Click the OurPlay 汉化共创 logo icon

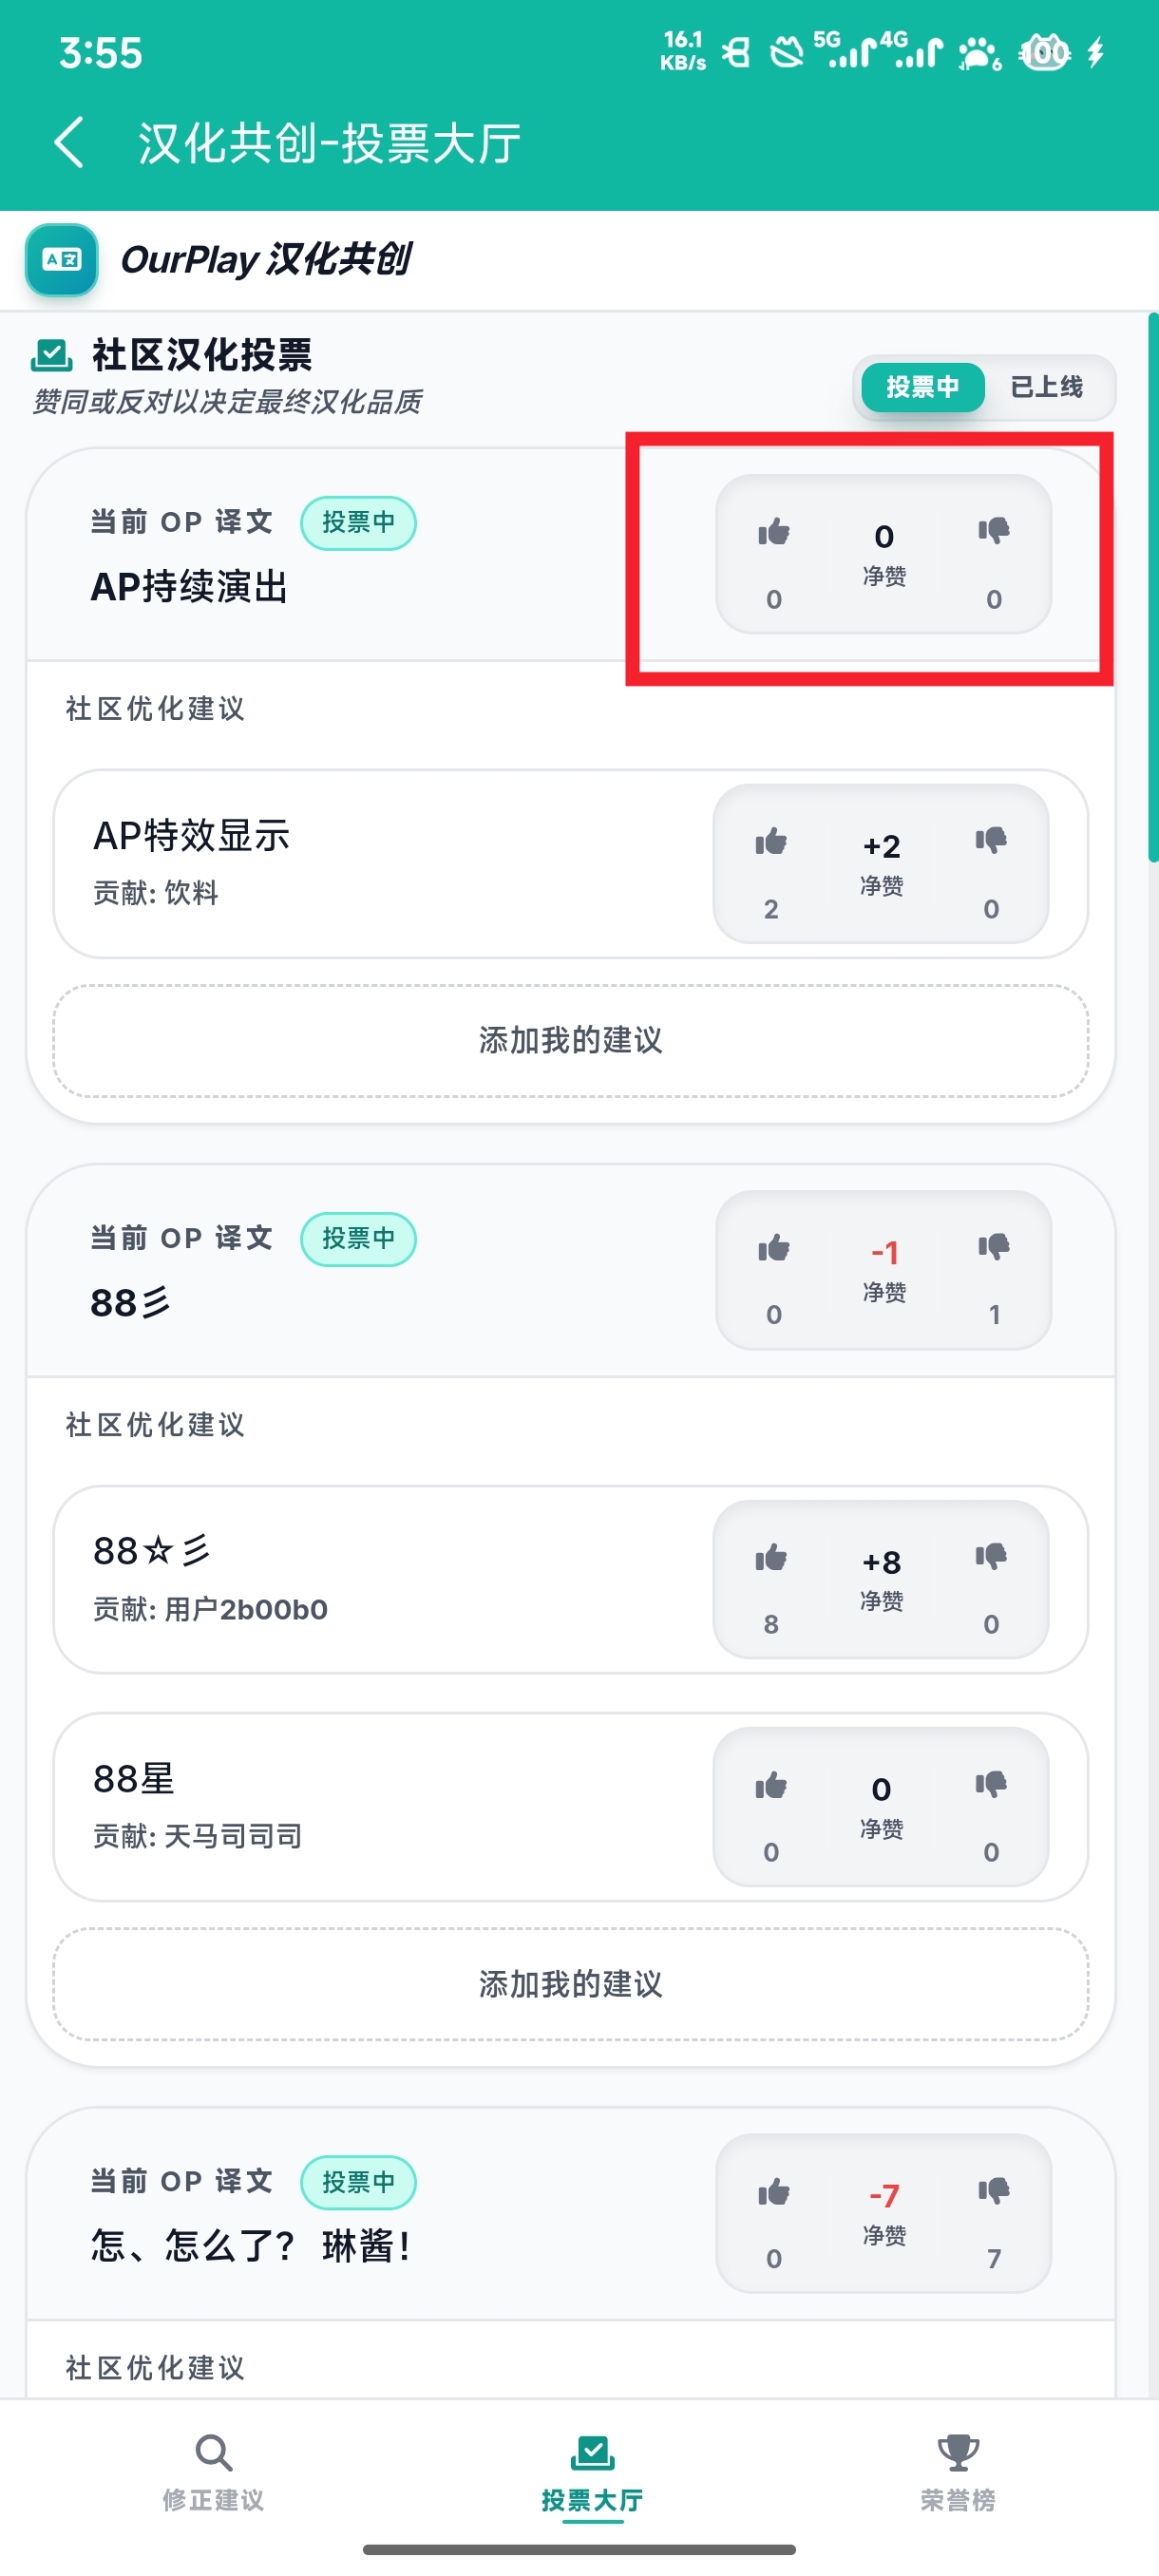click(62, 260)
